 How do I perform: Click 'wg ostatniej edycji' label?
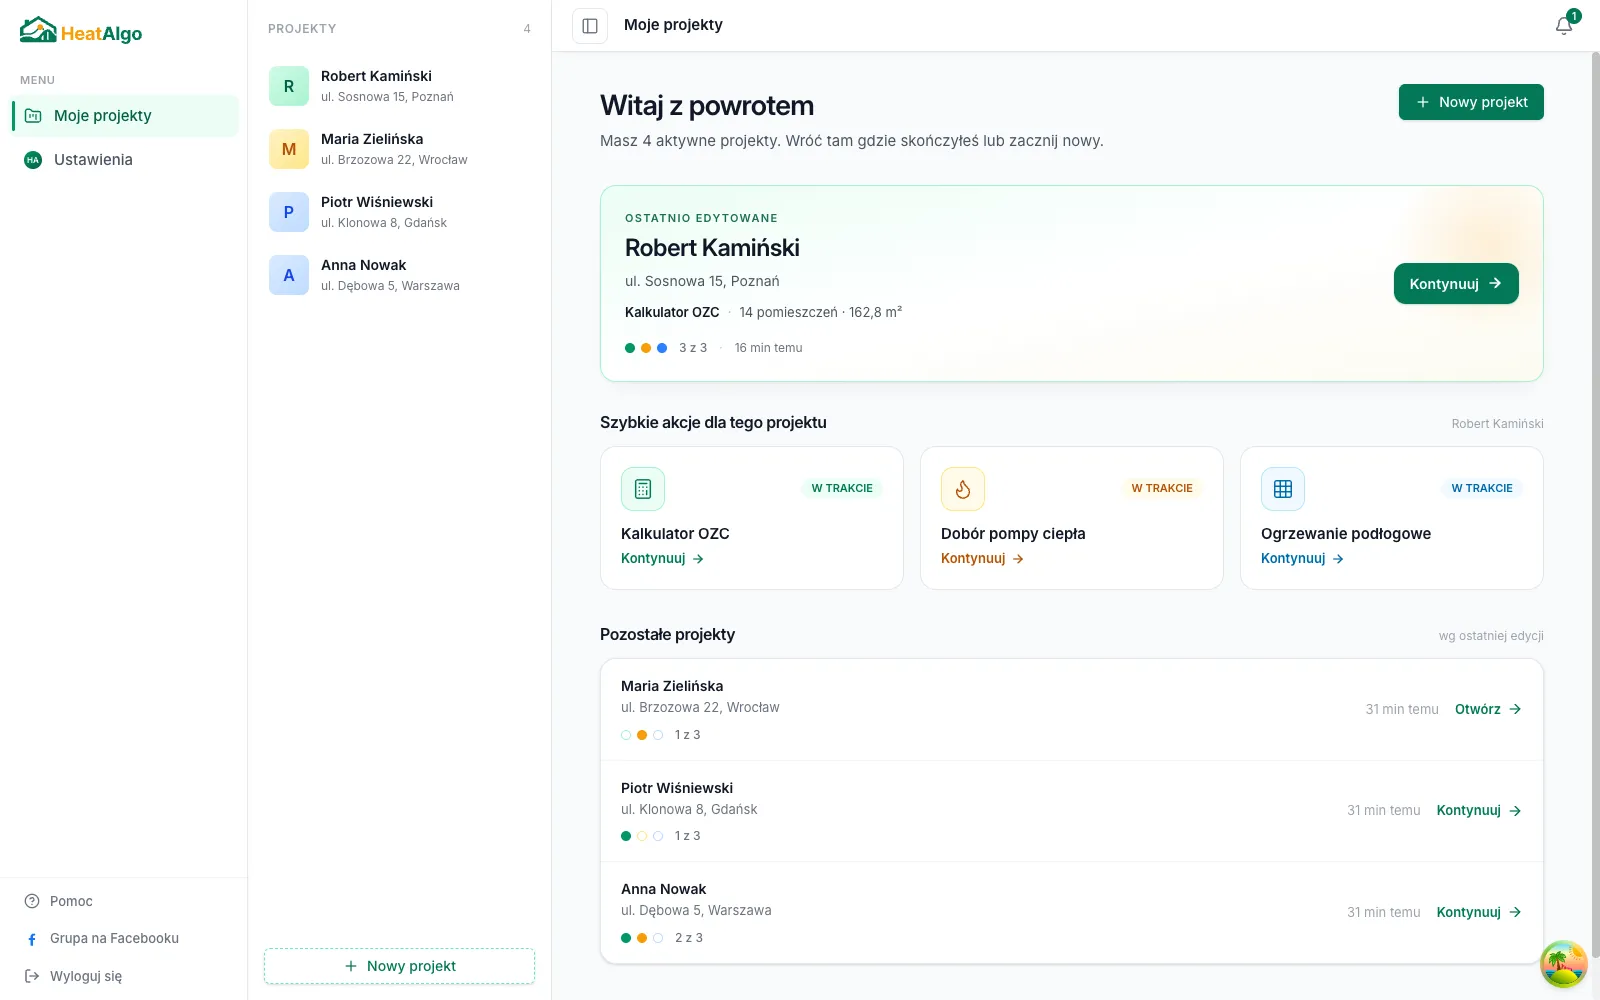[x=1491, y=636]
